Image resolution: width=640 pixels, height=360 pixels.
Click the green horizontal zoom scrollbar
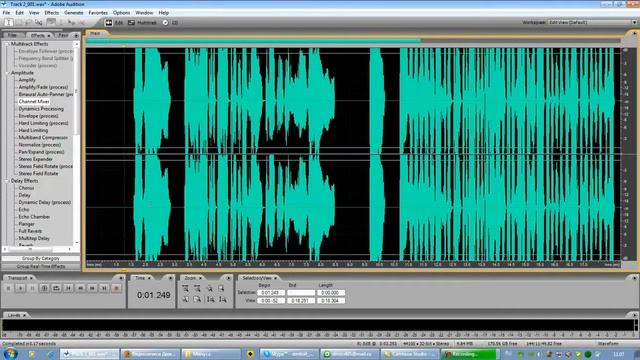pyautogui.click(x=253, y=40)
